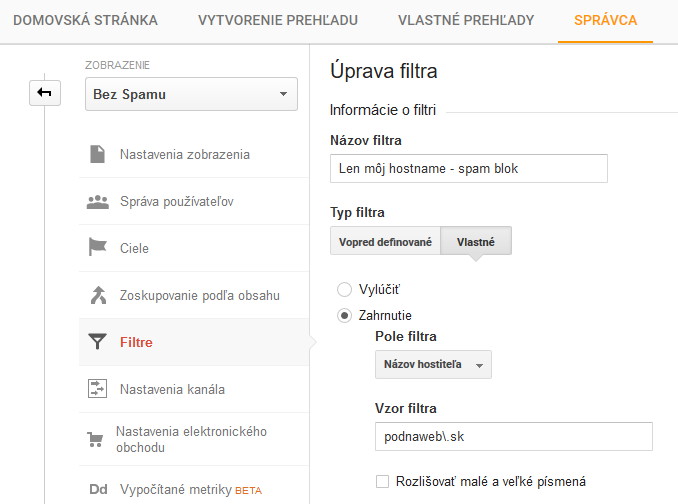
Task: Choose the Vlastné filter type button
Action: pos(476,242)
